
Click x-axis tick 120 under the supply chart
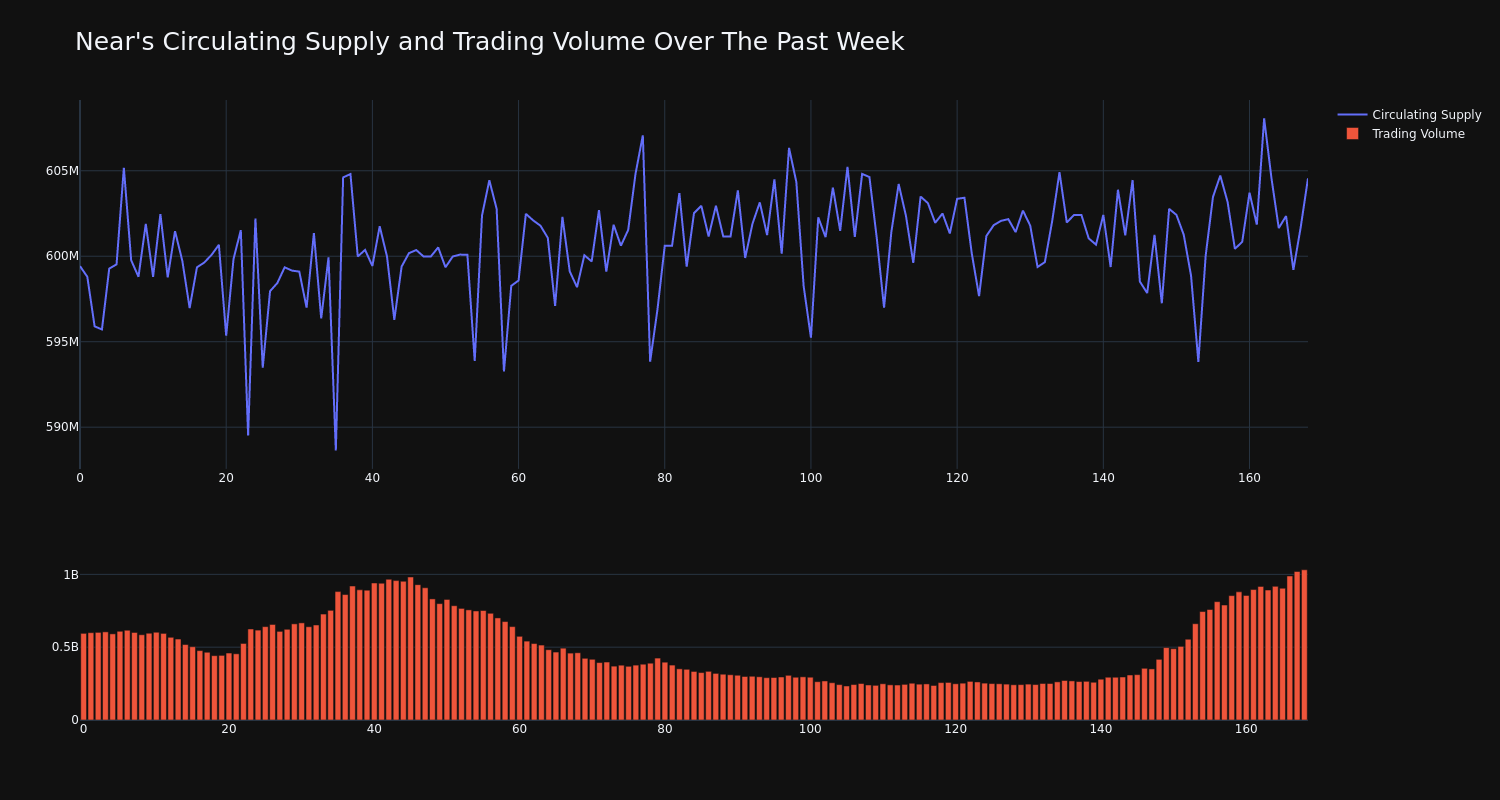pos(957,478)
